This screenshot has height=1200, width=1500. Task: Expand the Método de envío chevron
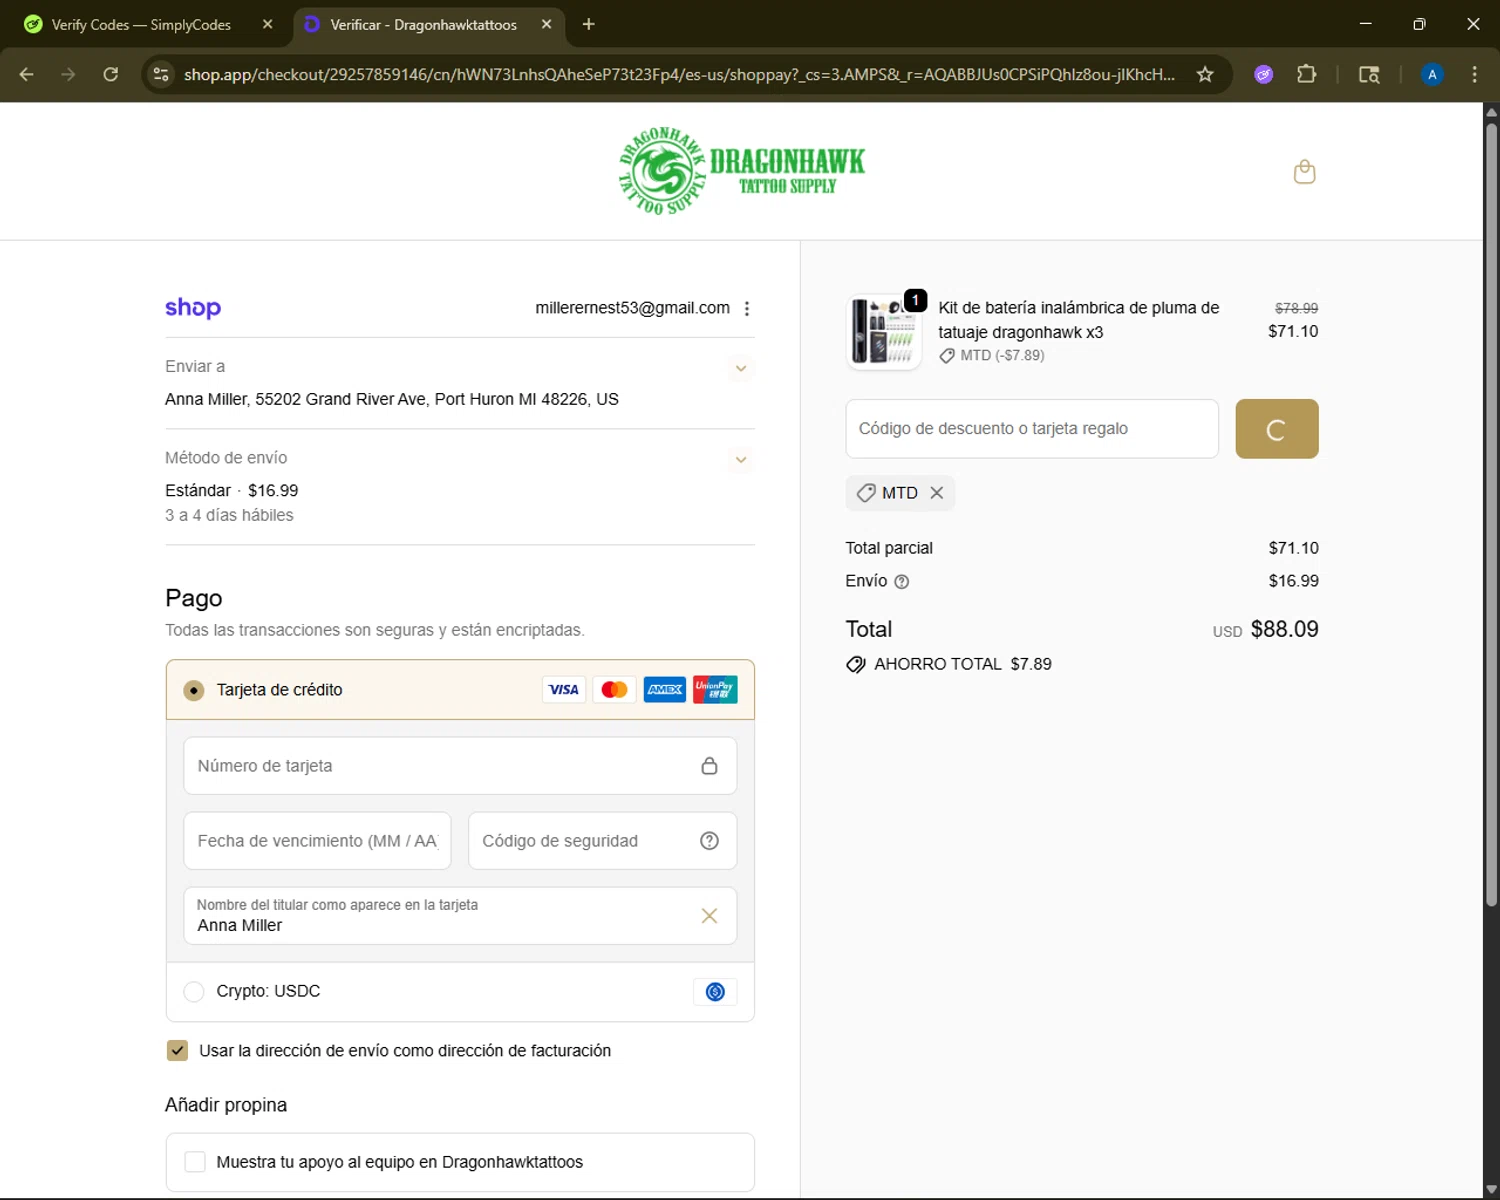pyautogui.click(x=741, y=460)
